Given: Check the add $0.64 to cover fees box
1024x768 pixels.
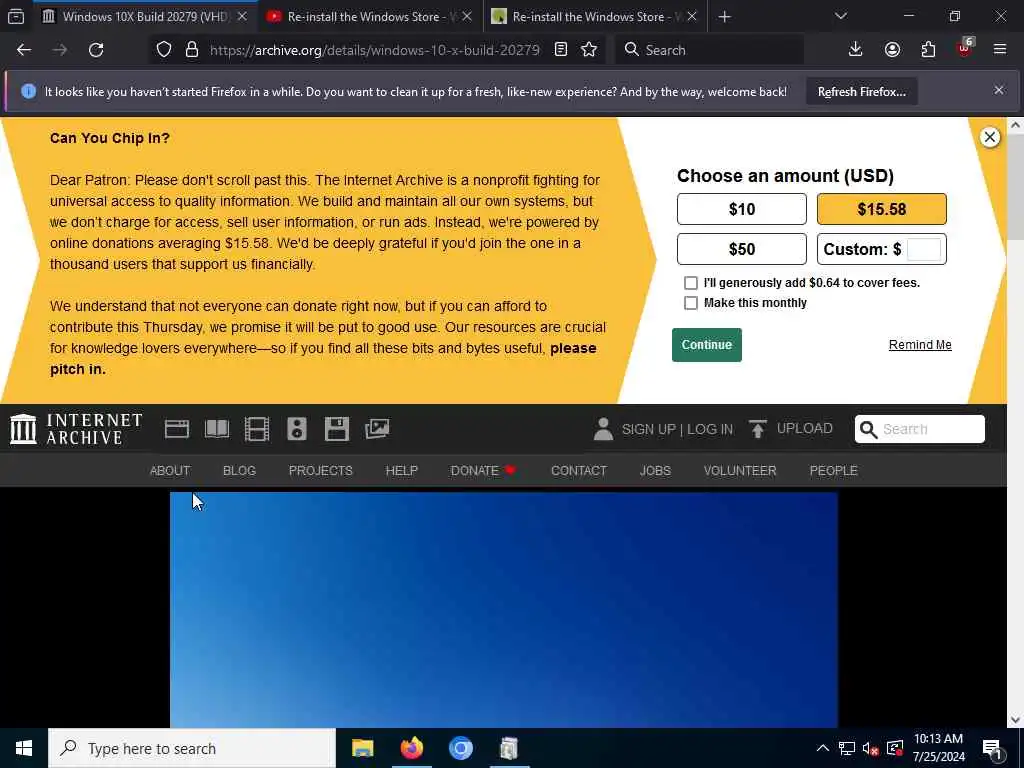Looking at the screenshot, I should click(690, 283).
